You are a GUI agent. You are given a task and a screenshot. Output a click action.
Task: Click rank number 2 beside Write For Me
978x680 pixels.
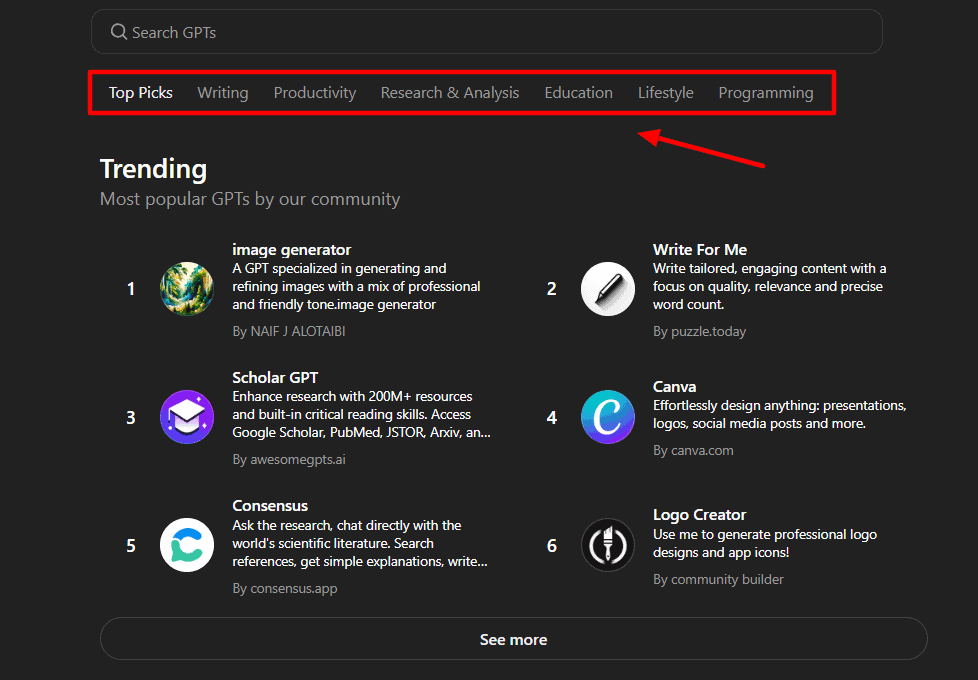(x=551, y=289)
